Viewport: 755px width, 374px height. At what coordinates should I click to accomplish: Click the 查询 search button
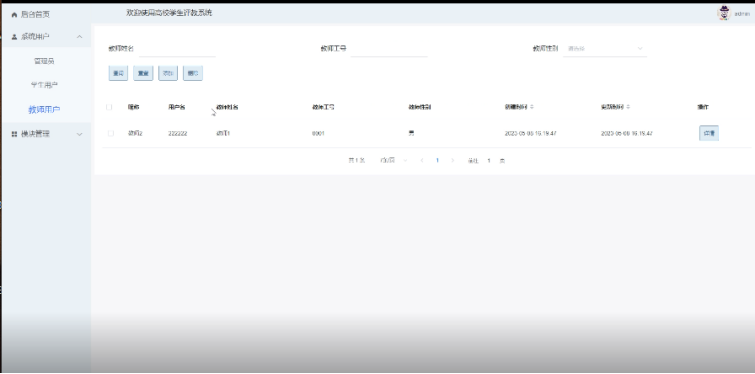(x=118, y=73)
